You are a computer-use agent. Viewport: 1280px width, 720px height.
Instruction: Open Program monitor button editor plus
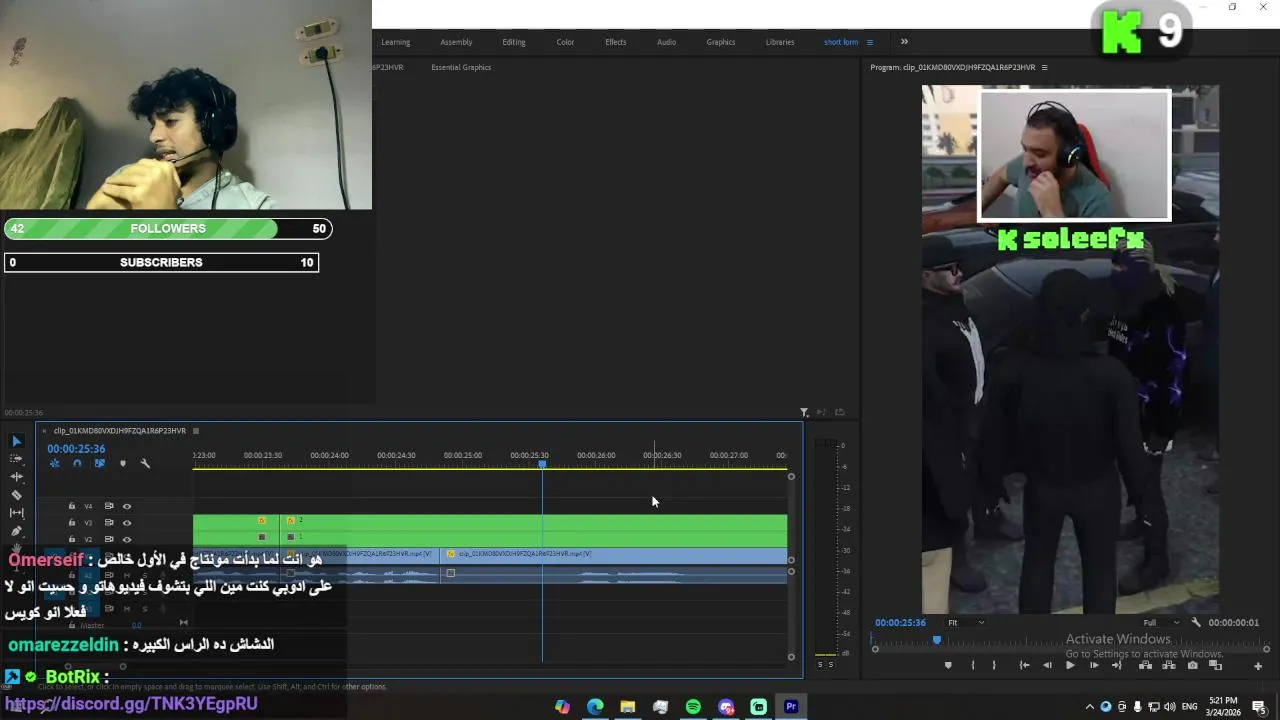(x=1258, y=666)
